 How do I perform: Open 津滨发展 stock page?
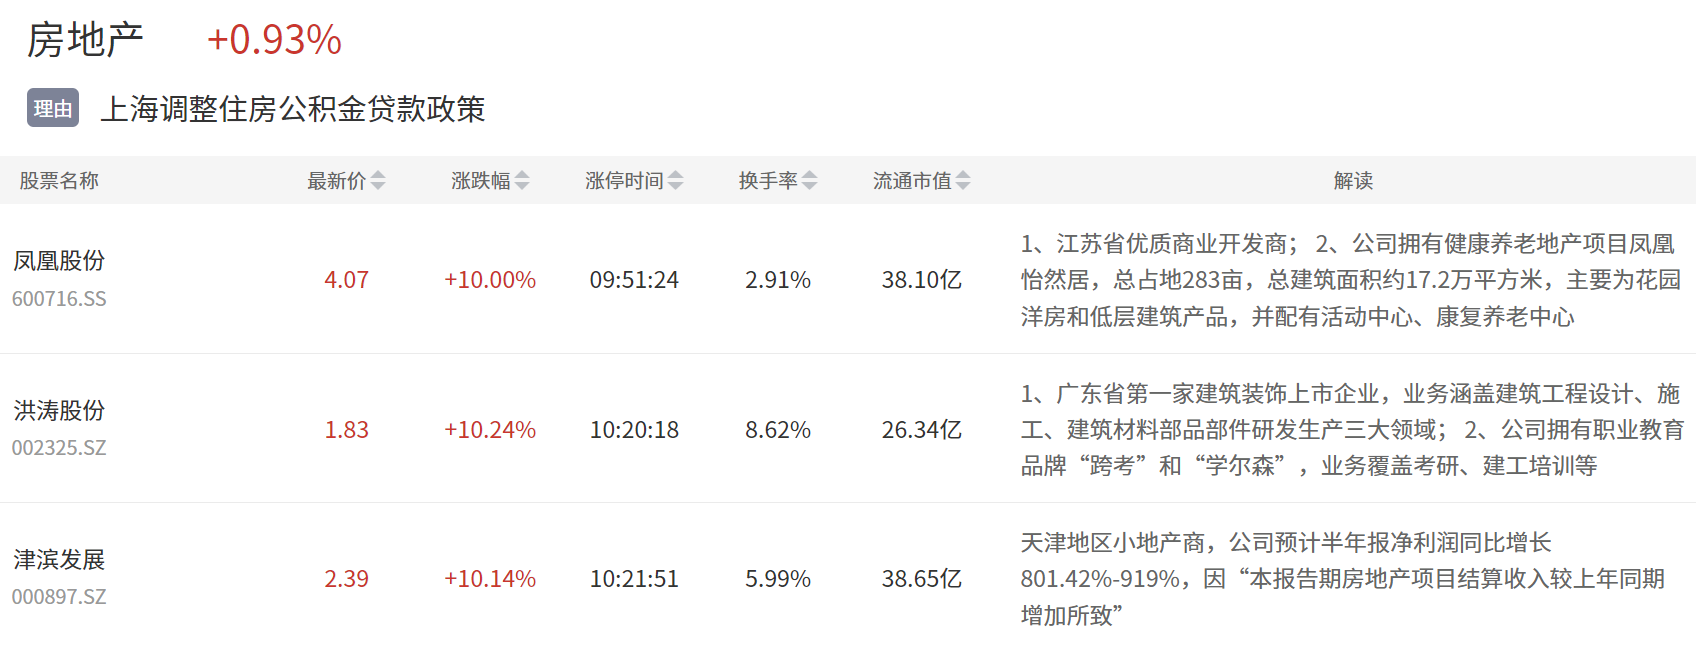click(59, 560)
